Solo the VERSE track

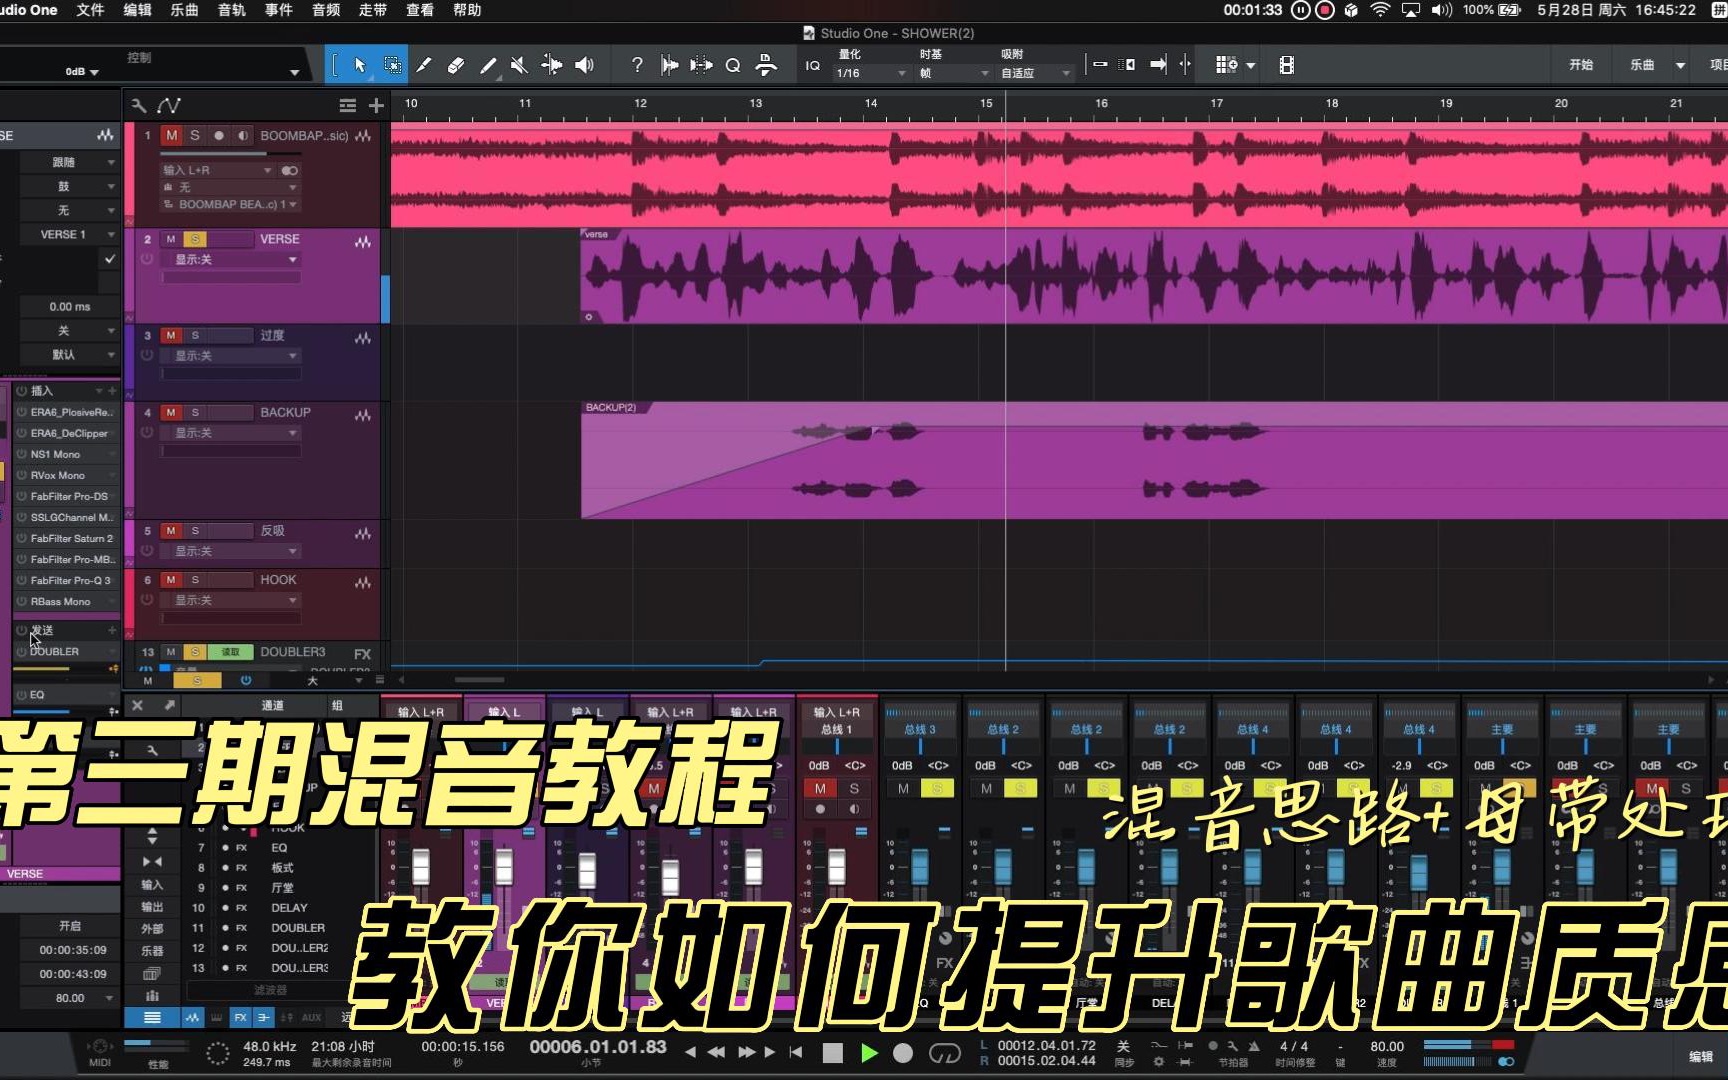[195, 239]
